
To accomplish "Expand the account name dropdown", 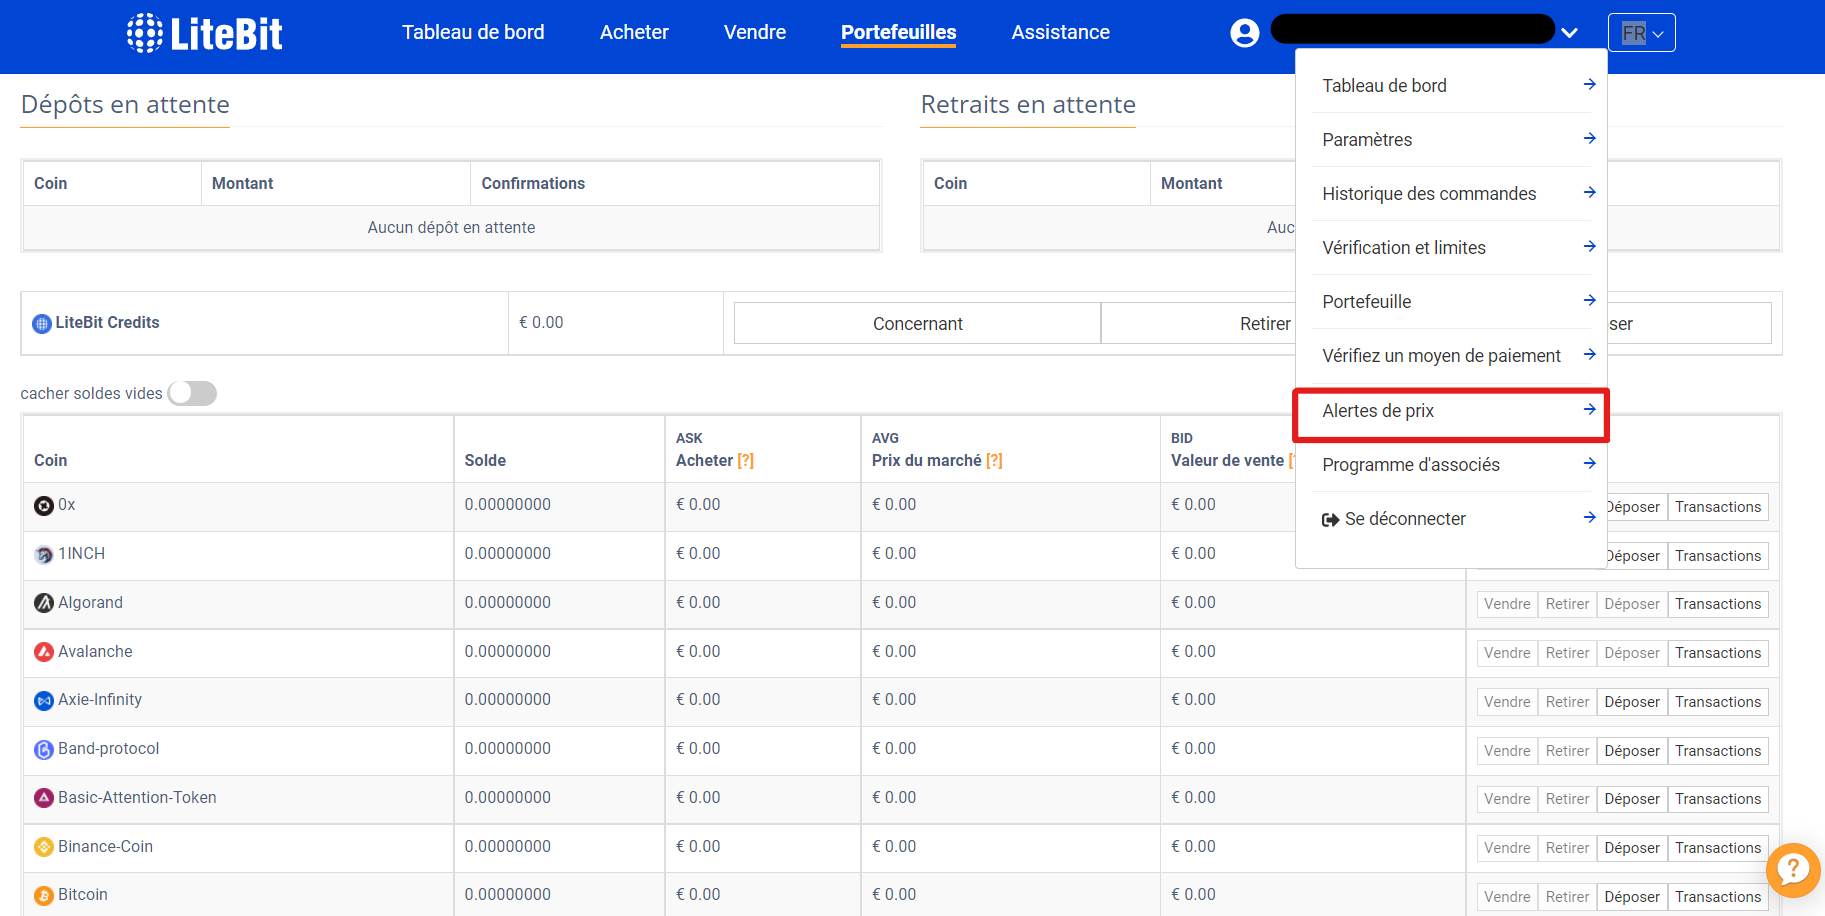I will [x=1569, y=31].
